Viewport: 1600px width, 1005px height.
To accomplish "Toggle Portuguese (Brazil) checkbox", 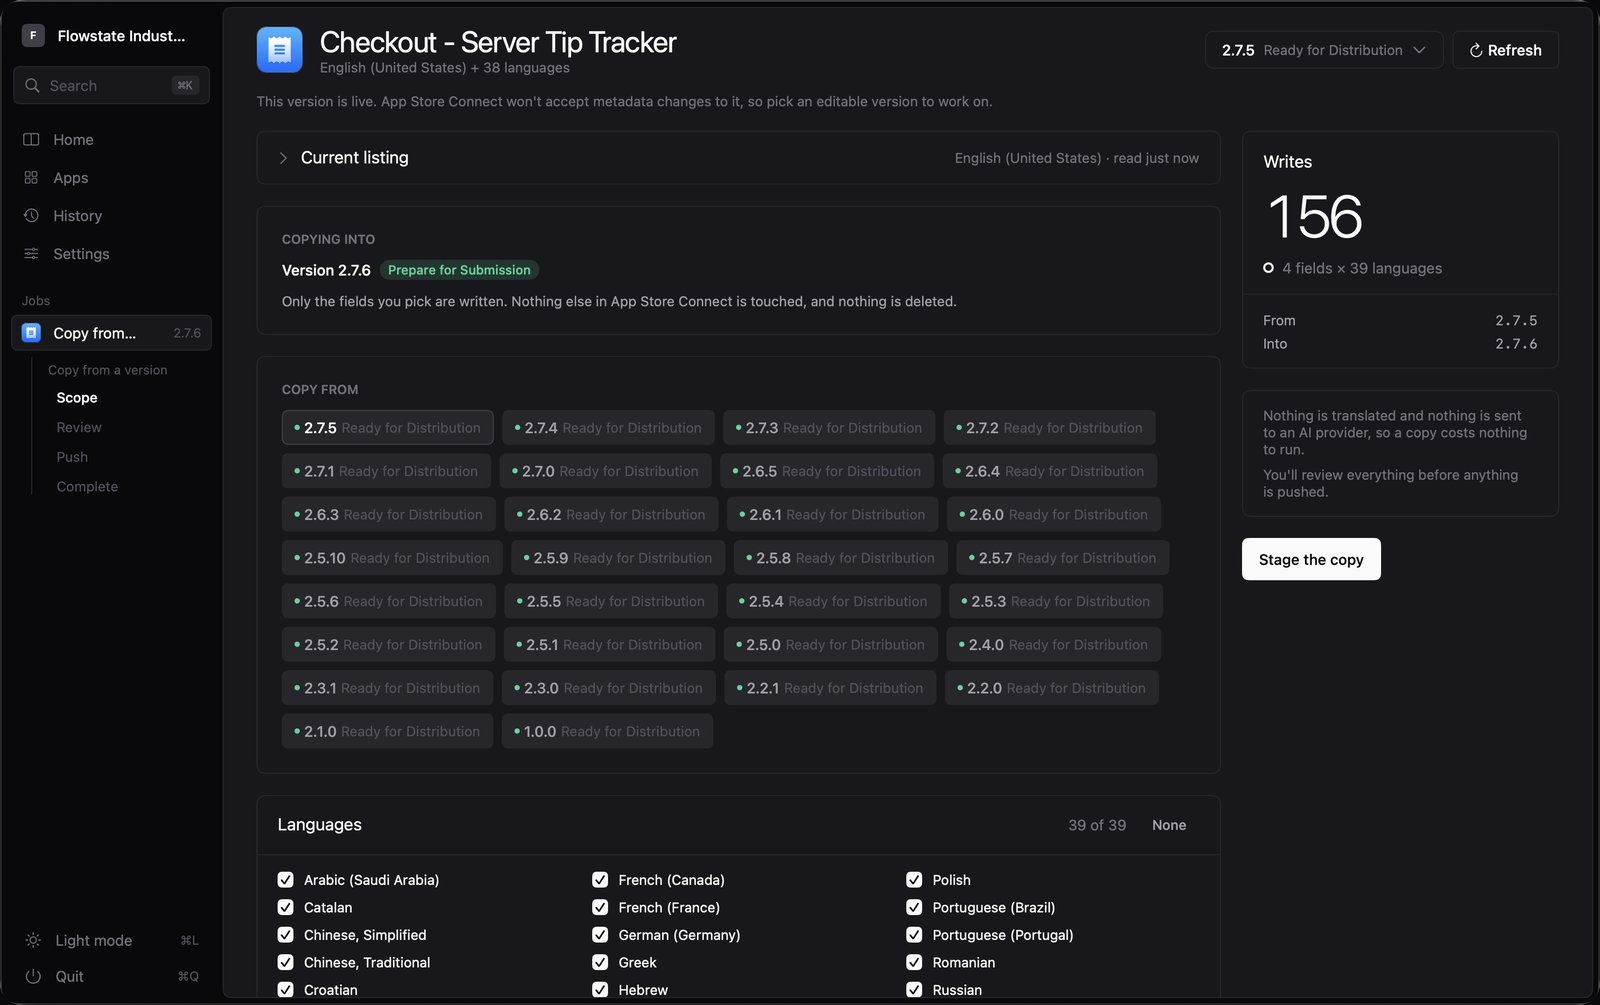I will click(x=914, y=907).
